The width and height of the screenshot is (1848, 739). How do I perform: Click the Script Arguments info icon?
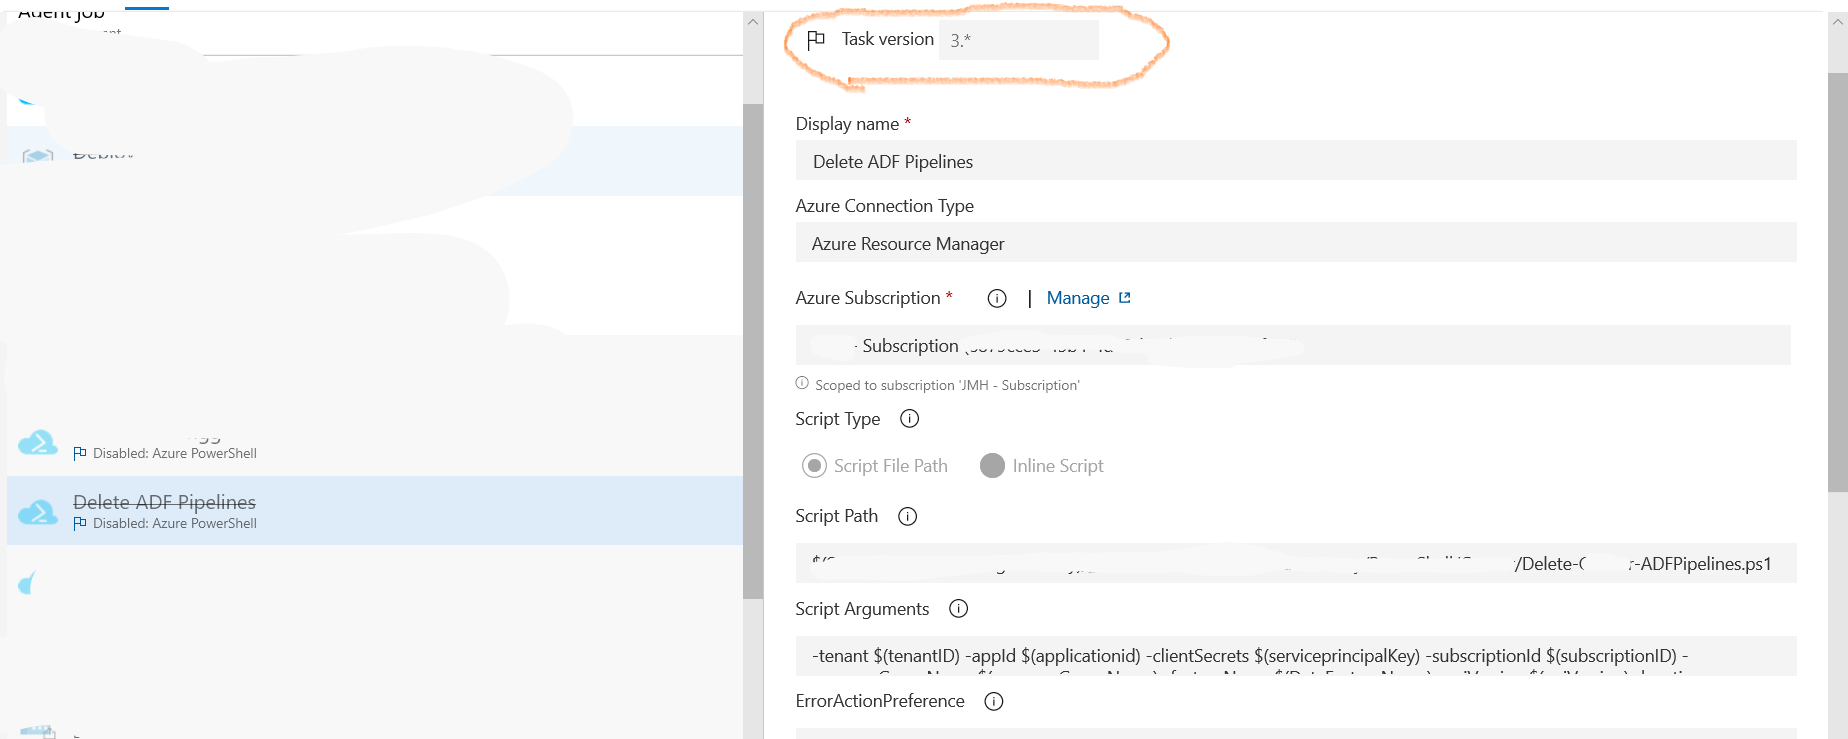[x=958, y=609]
